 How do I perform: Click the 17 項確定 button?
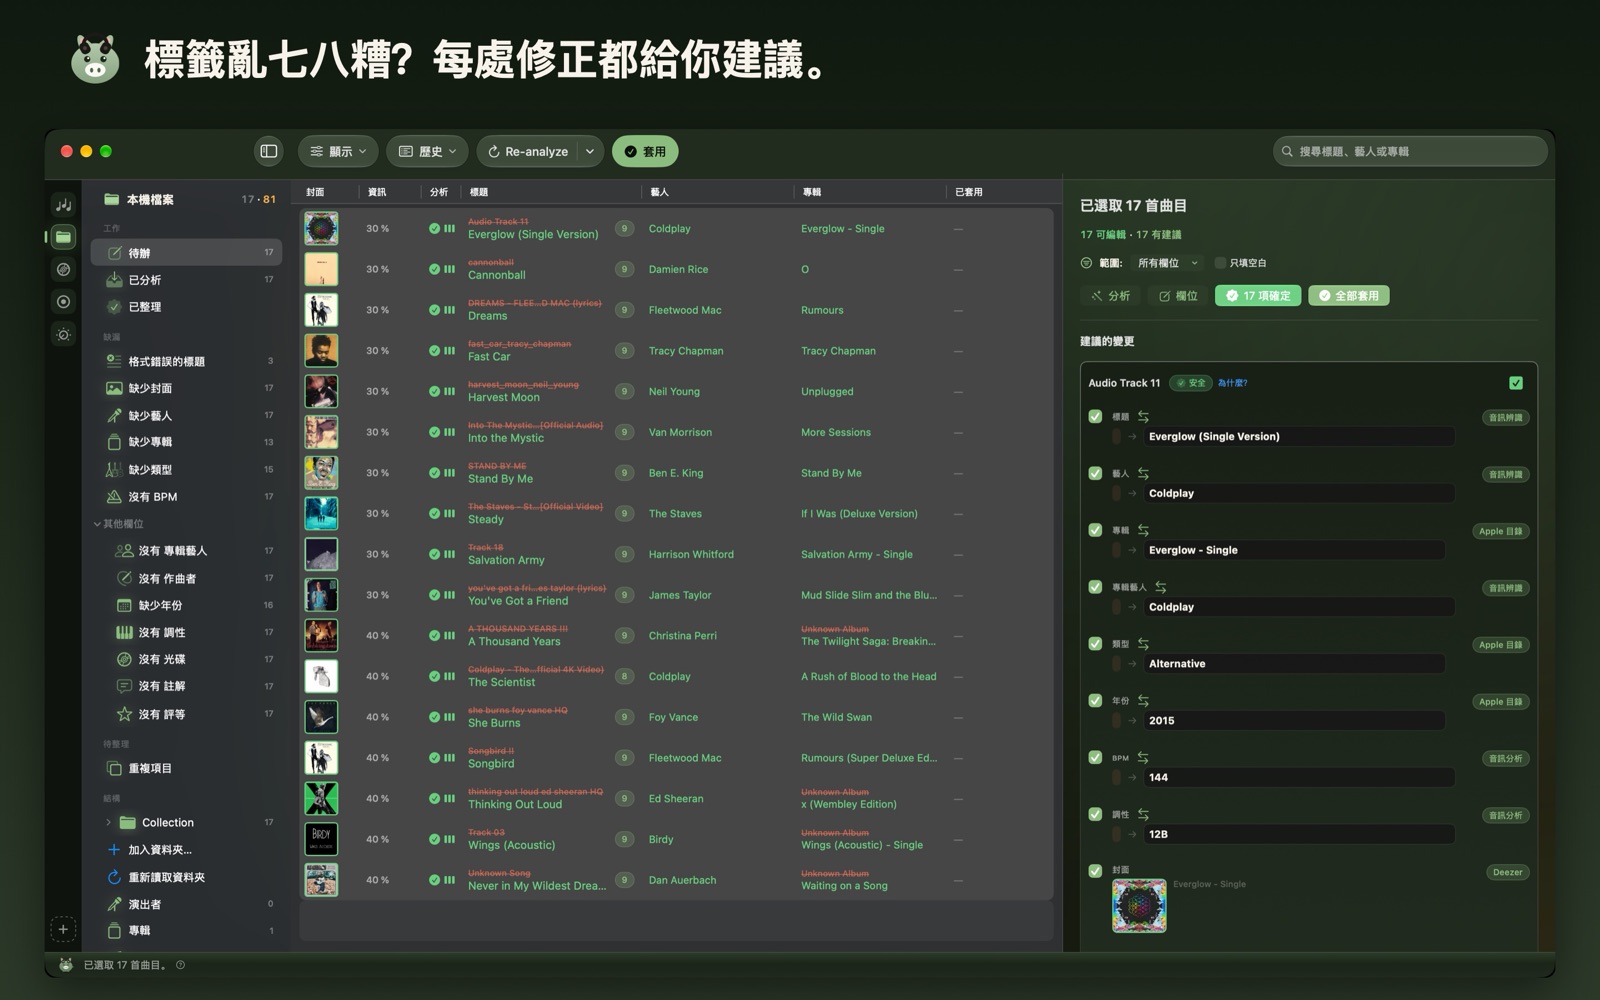(1258, 296)
